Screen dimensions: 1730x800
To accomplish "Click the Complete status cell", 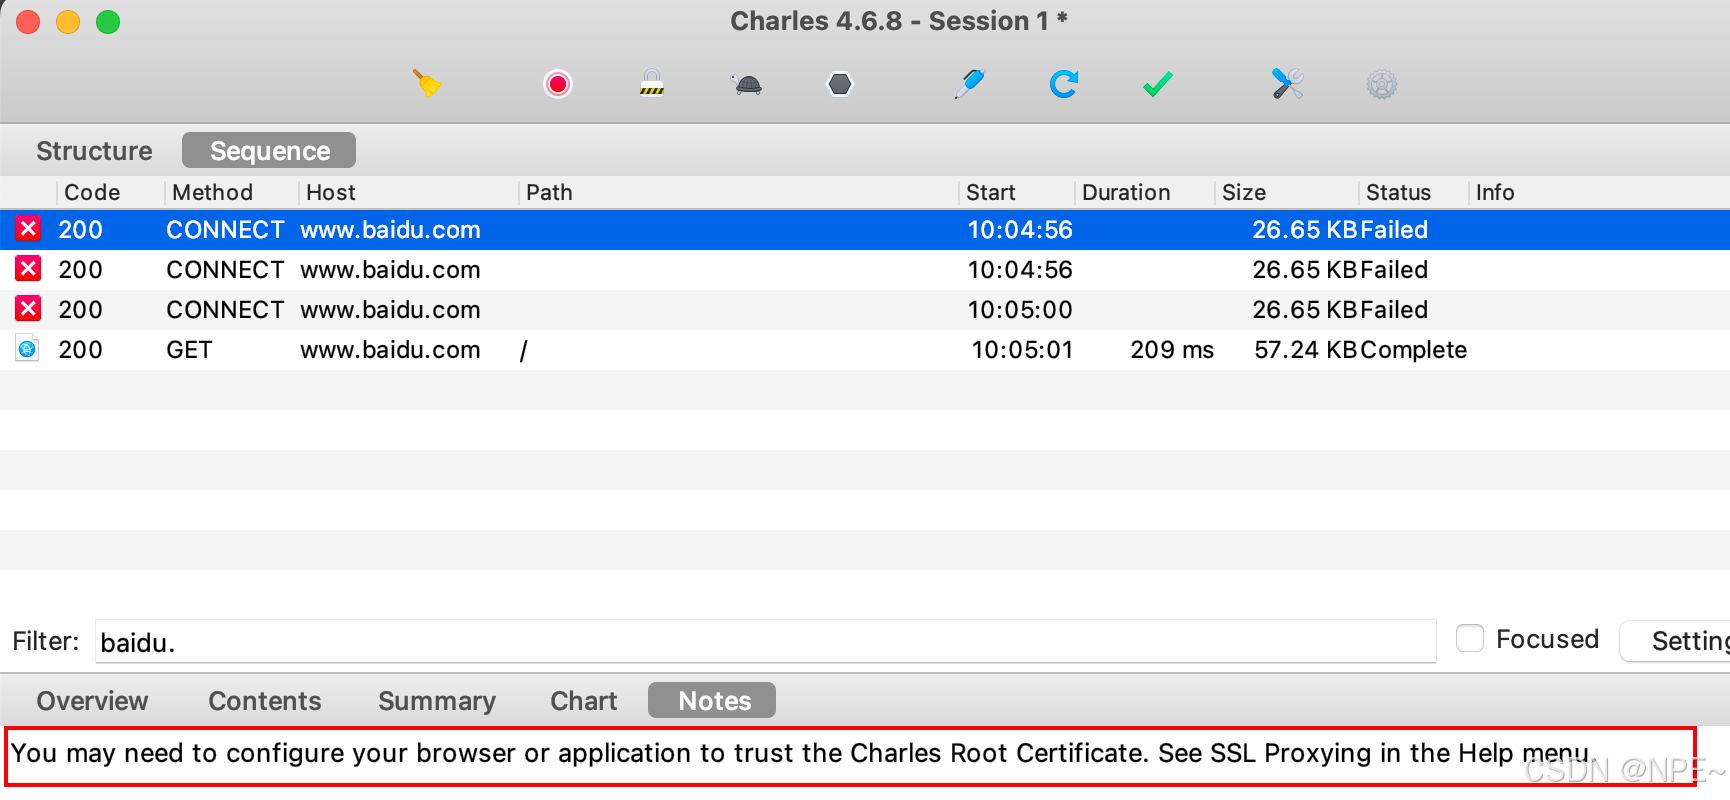I will 1413,350.
